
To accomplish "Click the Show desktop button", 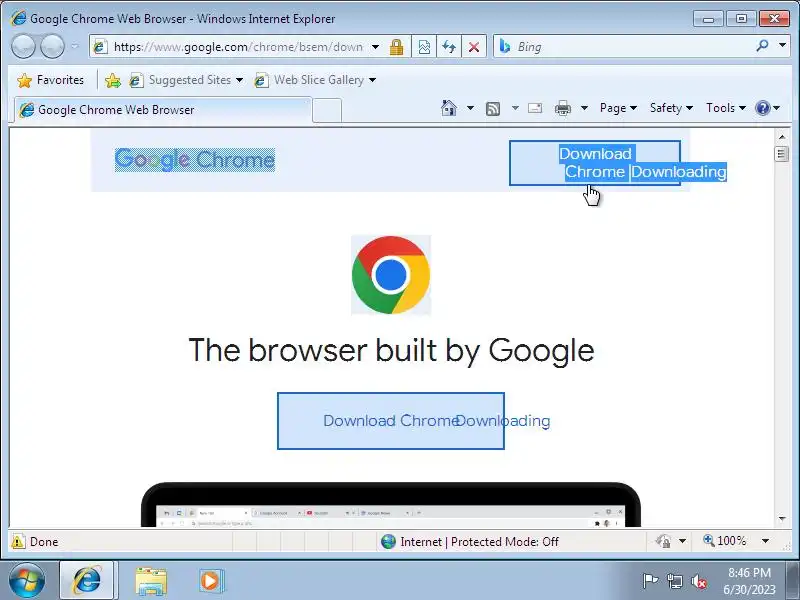I will 794,581.
